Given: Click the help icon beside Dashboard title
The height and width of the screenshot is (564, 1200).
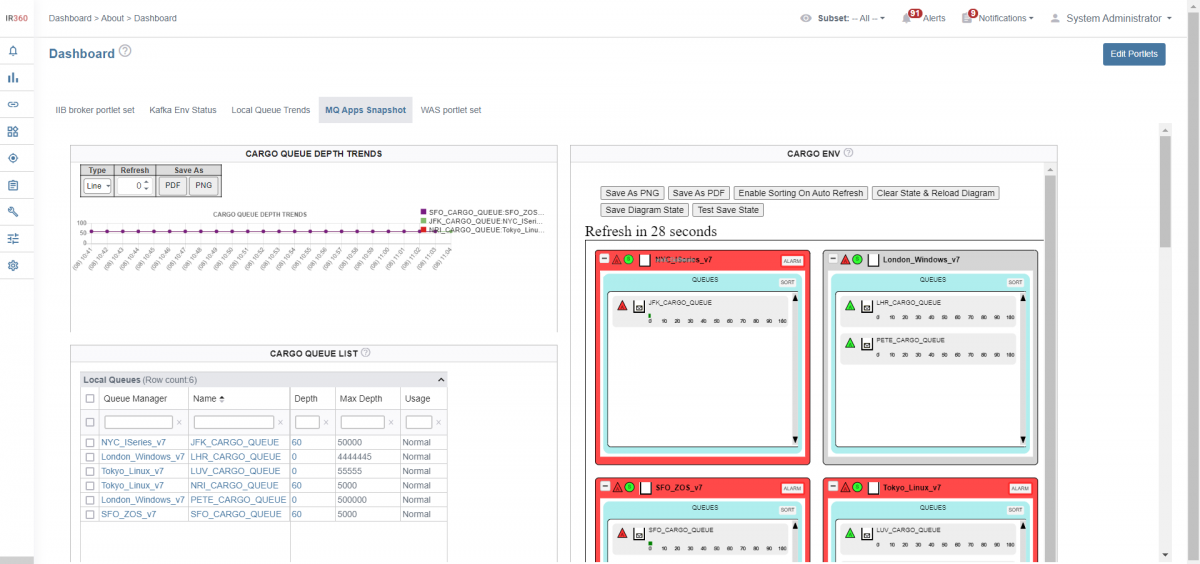Looking at the screenshot, I should pos(125,51).
